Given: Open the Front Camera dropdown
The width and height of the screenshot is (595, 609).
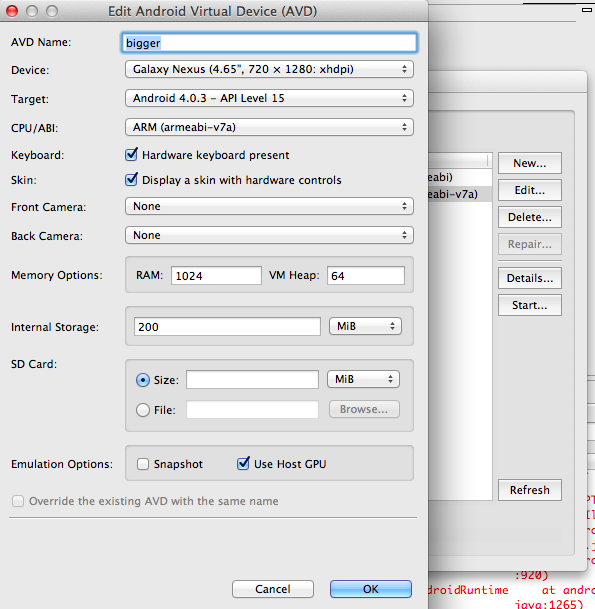Looking at the screenshot, I should [x=269, y=206].
